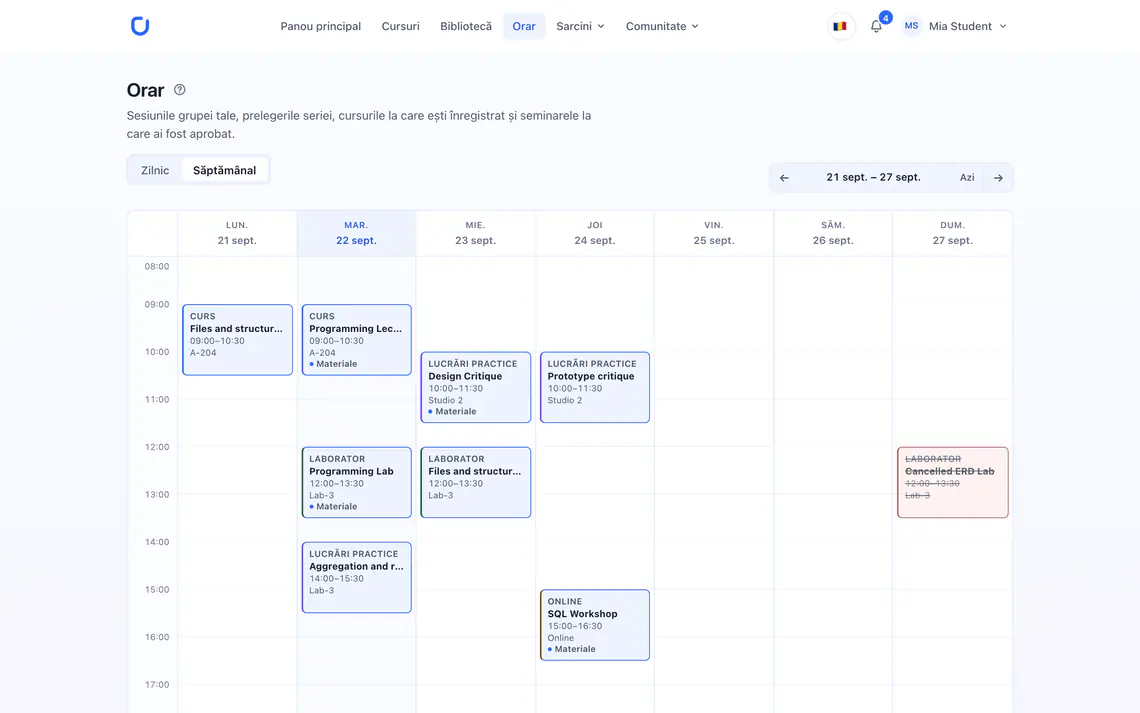Open Panou principal page
Screen dimensions: 1140x713
click(321, 26)
